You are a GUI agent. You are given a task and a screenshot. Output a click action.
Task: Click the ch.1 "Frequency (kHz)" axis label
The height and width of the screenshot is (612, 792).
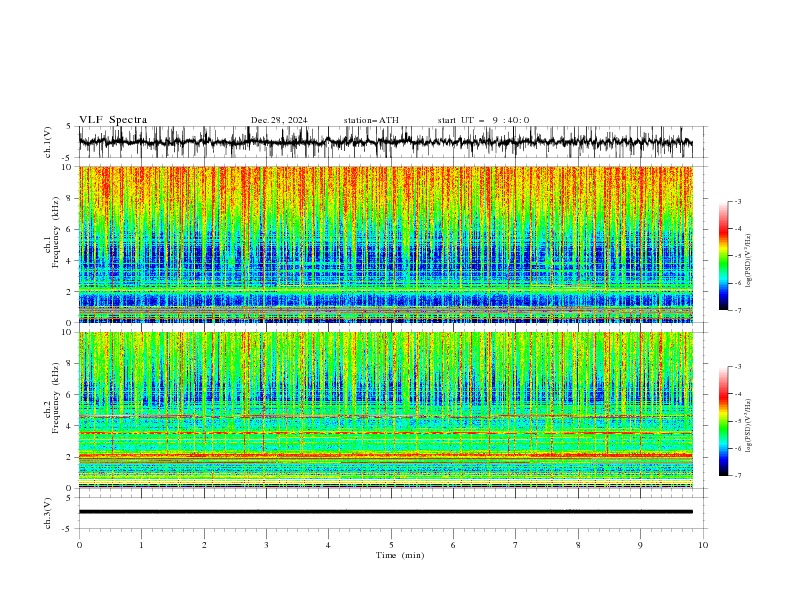click(x=56, y=231)
